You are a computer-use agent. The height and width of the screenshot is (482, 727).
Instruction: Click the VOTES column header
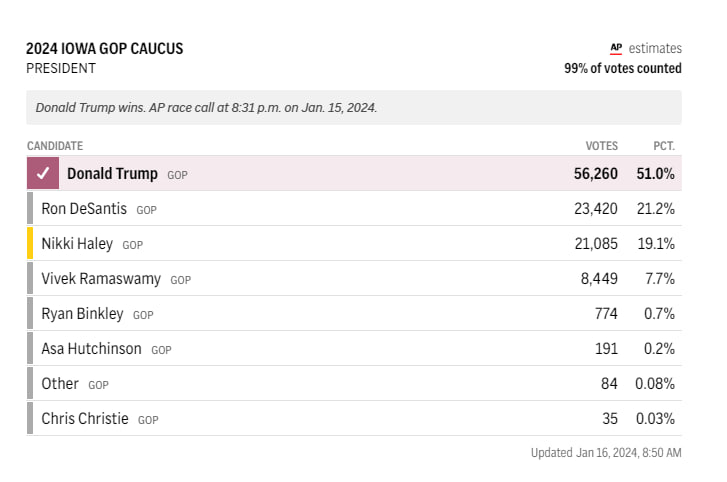[x=601, y=146]
